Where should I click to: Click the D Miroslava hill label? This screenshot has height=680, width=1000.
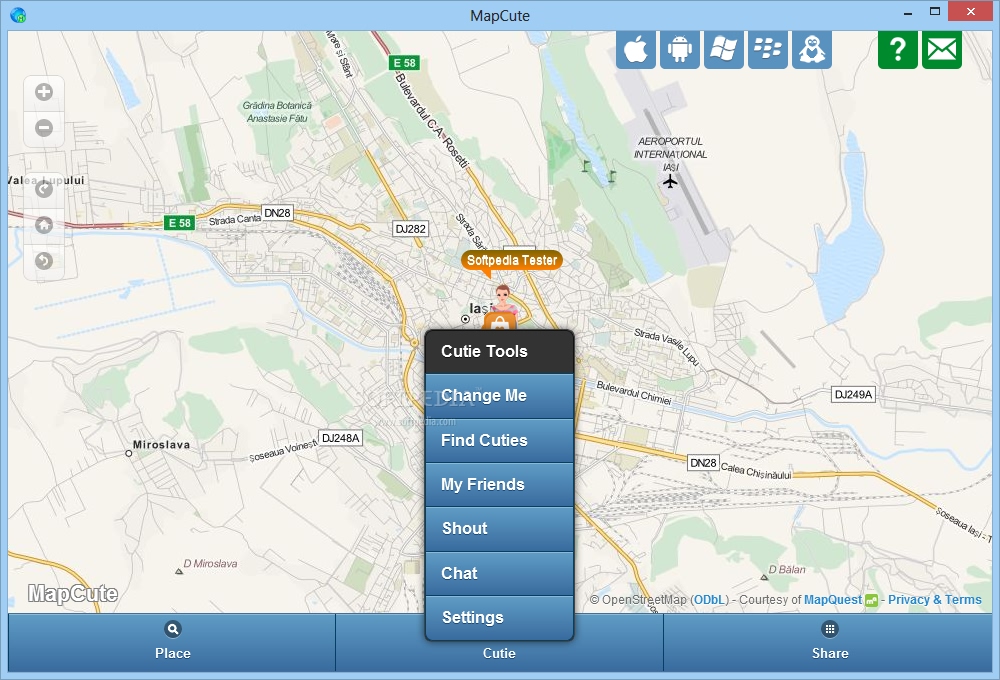pyautogui.click(x=210, y=563)
